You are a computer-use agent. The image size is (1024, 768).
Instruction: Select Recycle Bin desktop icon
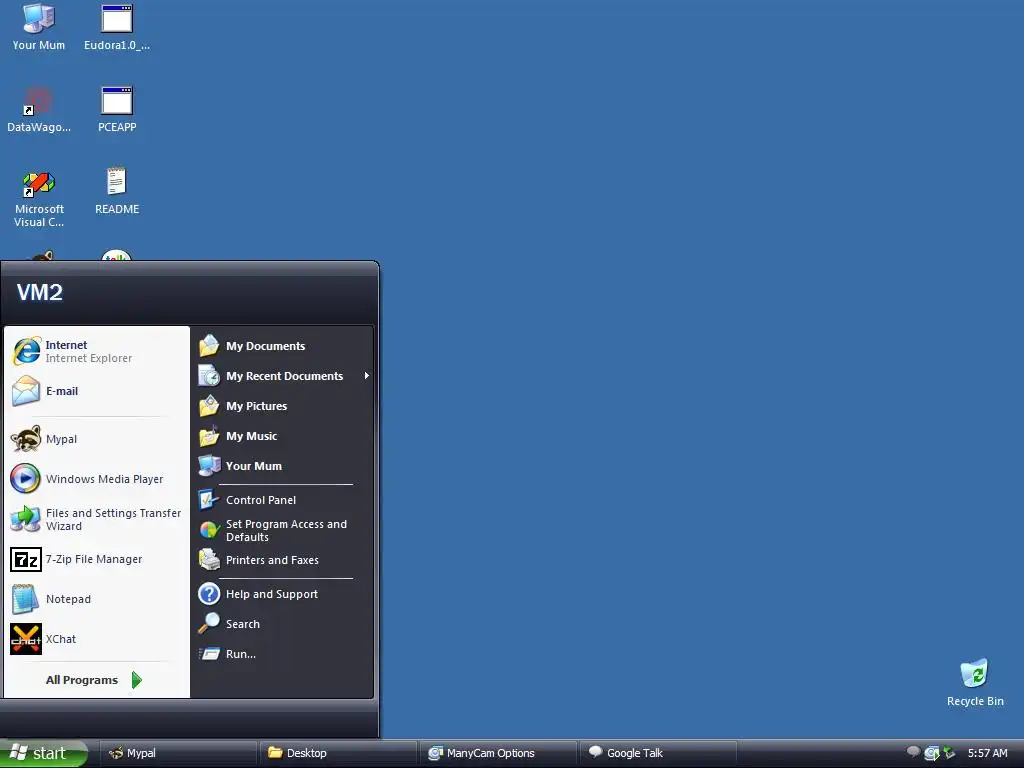pyautogui.click(x=975, y=682)
